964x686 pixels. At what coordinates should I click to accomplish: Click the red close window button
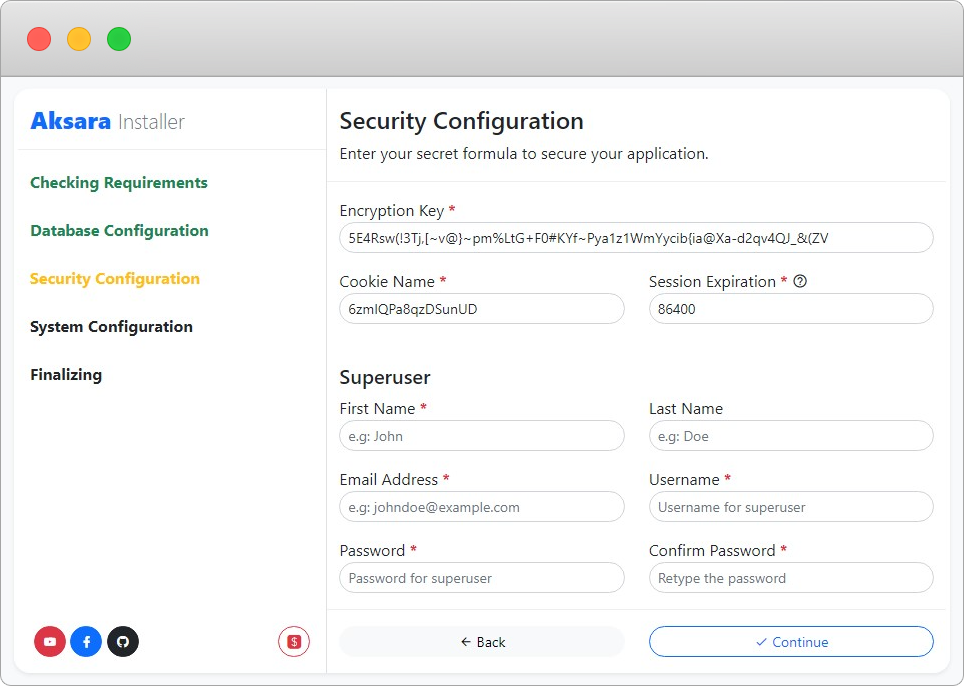[x=39, y=39]
